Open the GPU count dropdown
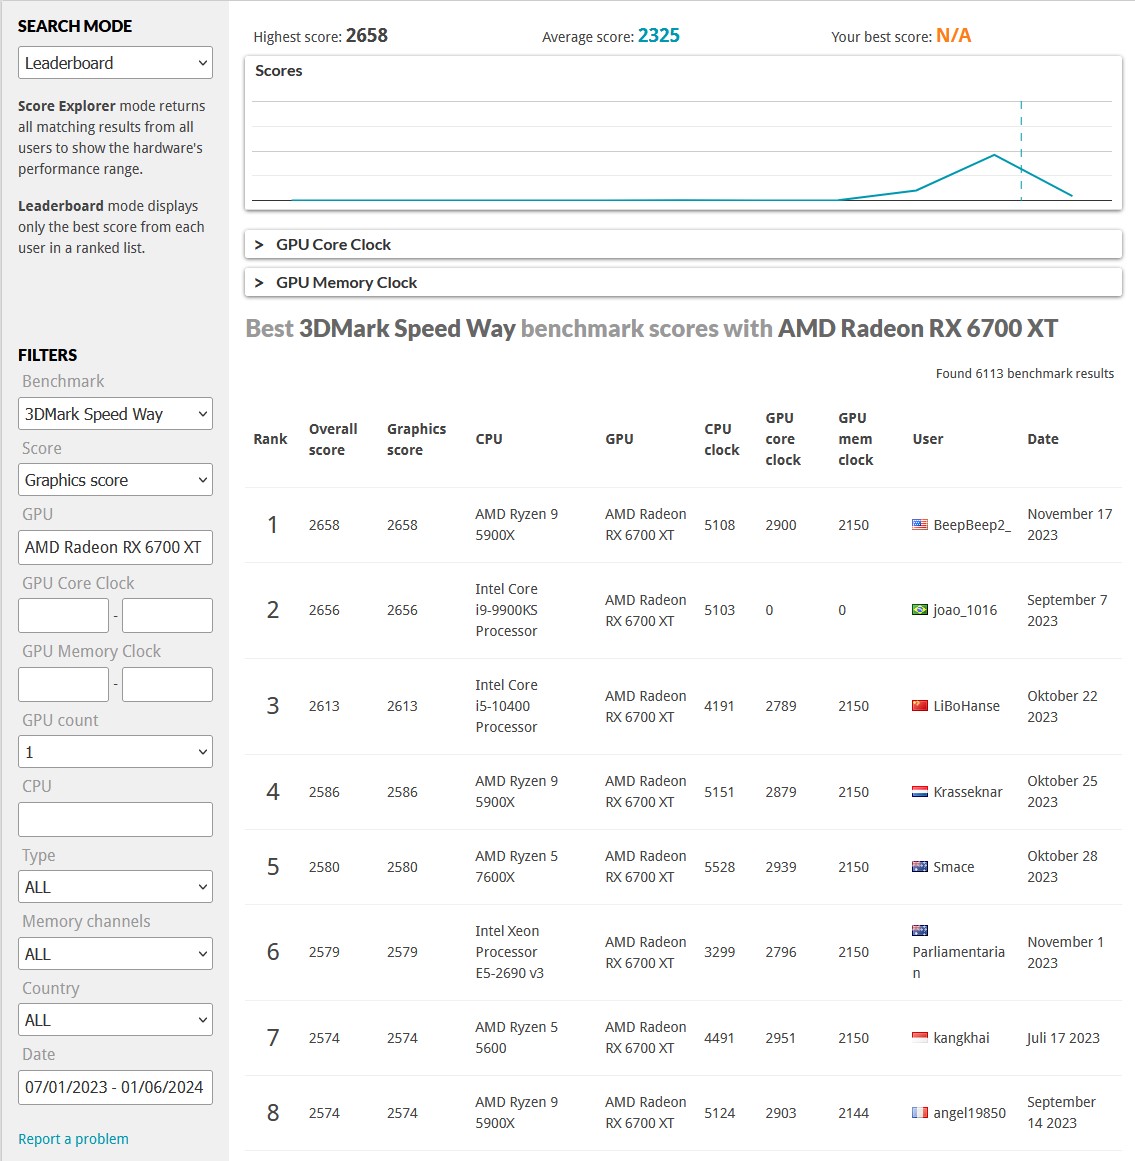Screen dimensions: 1135x1161 pyautogui.click(x=115, y=752)
